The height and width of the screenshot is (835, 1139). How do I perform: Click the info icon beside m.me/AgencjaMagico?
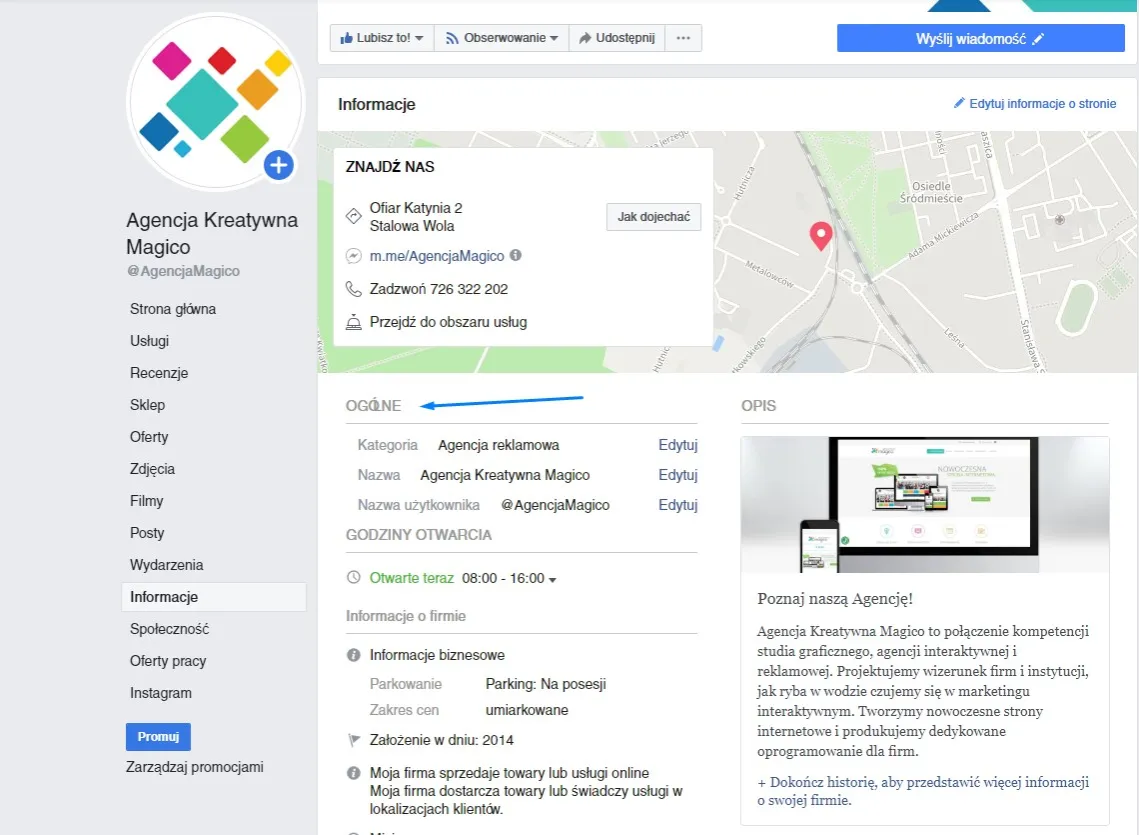(516, 256)
